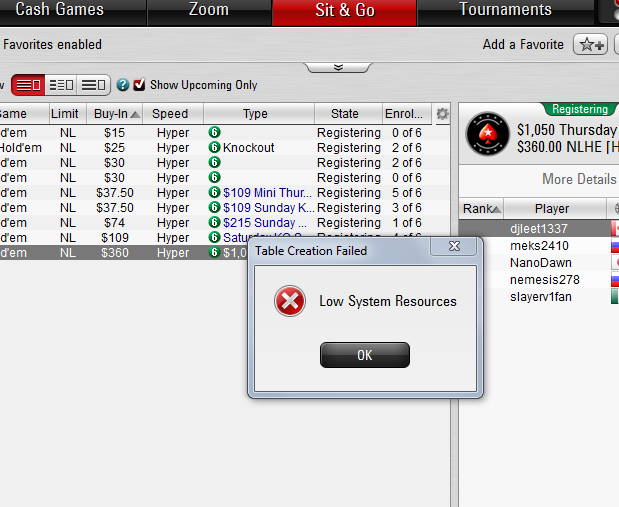Screen dimensions: 619x507
Task: Select the middle split-list view mode icon
Action: click(x=61, y=85)
